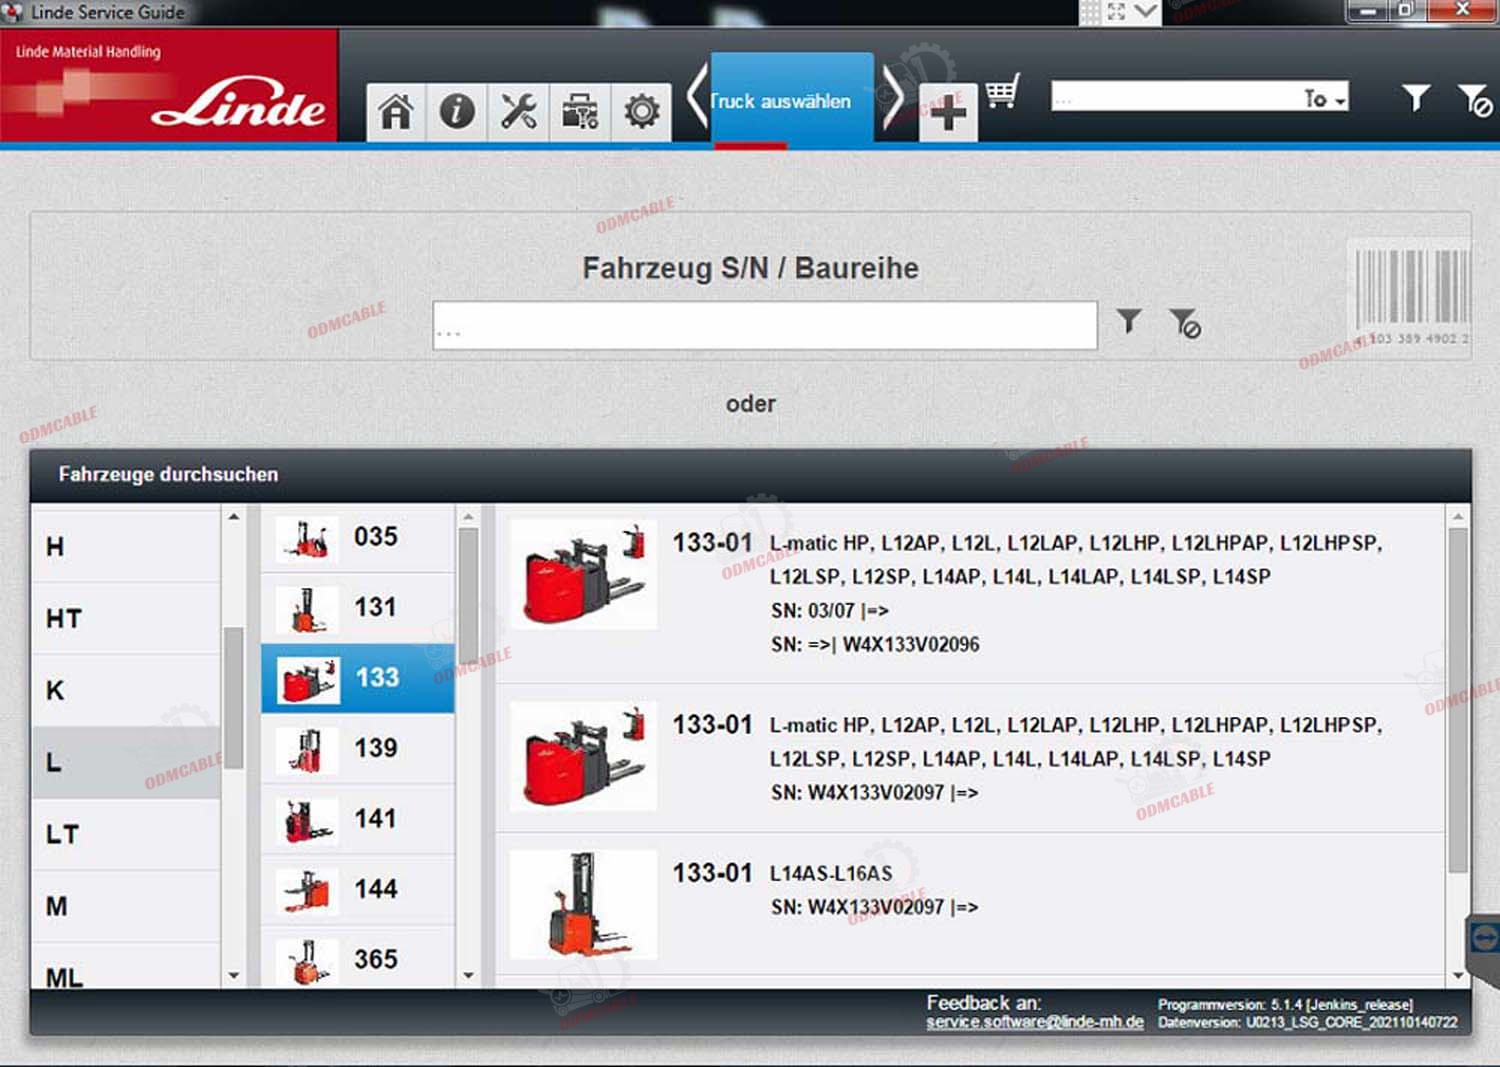Screen dimensions: 1500x1067
Task: Apply filter icon in top bar
Action: [x=1415, y=98]
